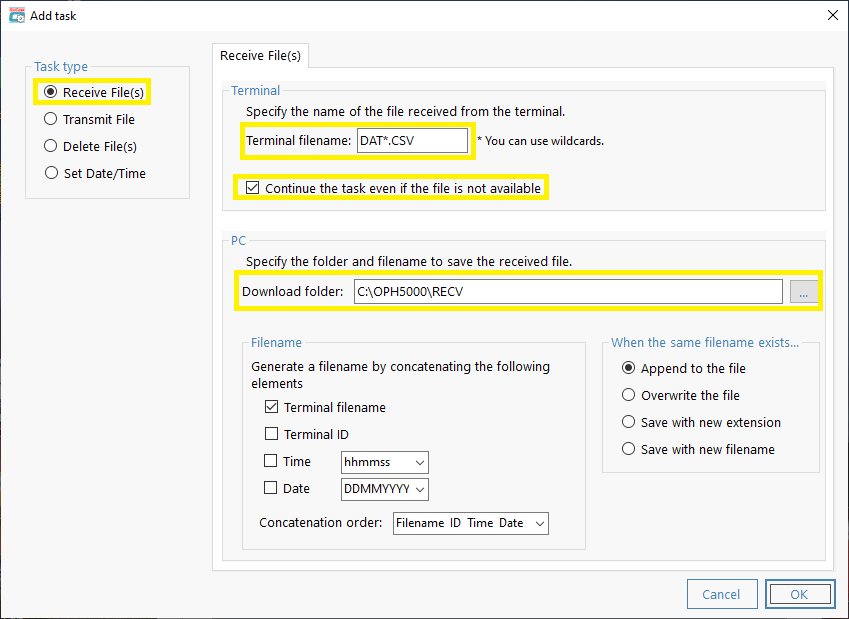Viewport: 849px width, 619px height.
Task: Enable the Terminal ID checkbox
Action: pyautogui.click(x=271, y=434)
